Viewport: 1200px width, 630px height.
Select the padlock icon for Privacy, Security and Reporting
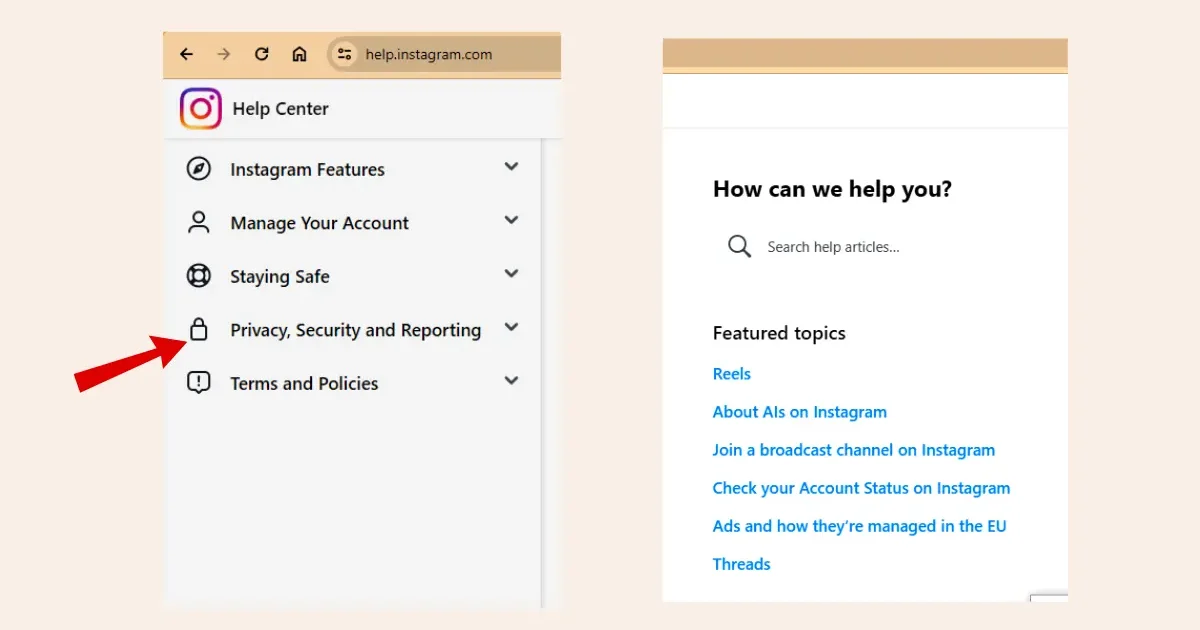pyautogui.click(x=198, y=329)
